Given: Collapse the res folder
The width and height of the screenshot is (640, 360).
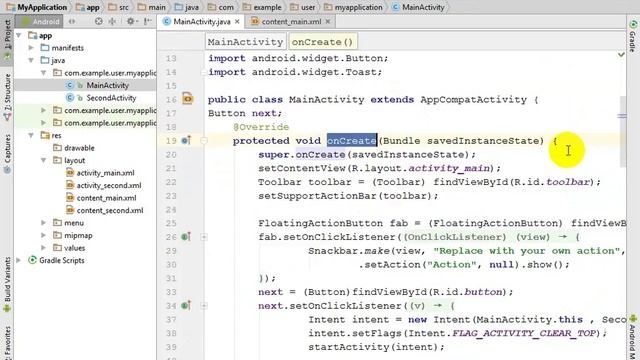Looking at the screenshot, I should 31,136.
